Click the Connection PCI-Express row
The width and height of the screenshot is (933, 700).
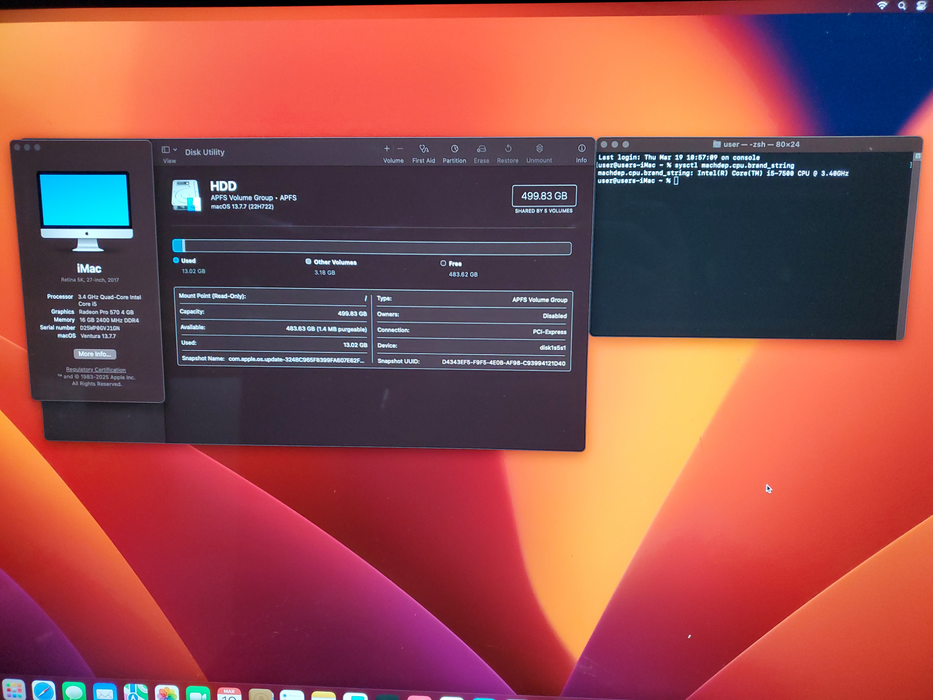pos(472,331)
